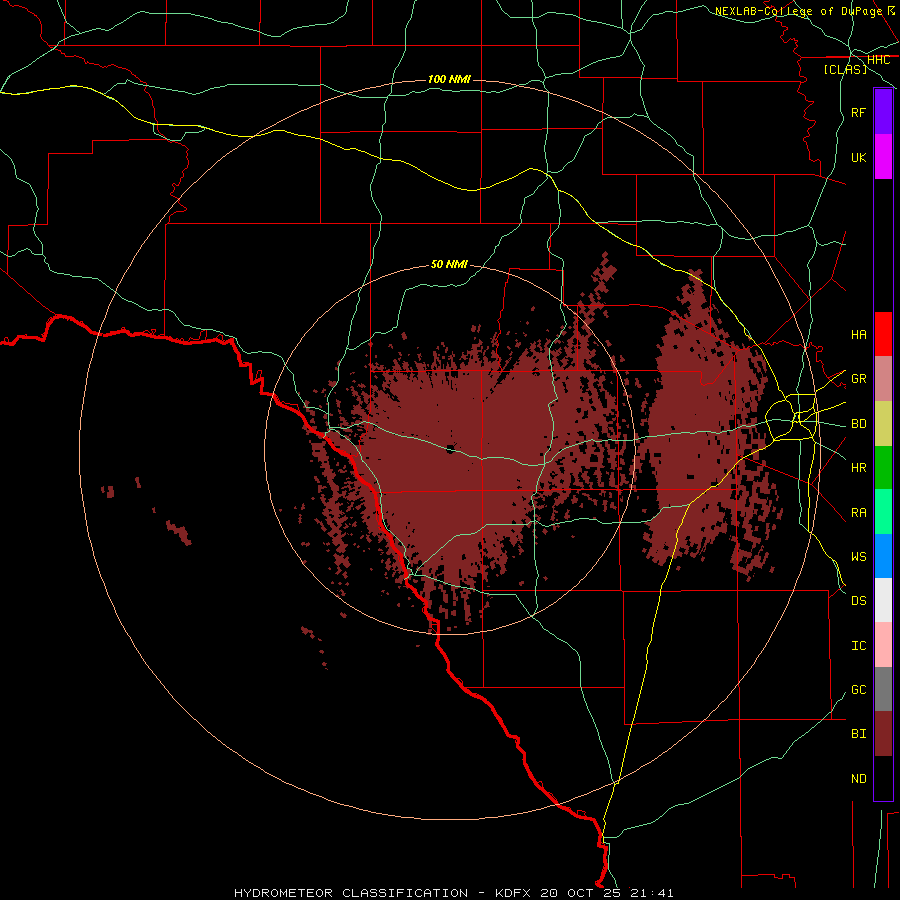Click the 21:41 timestamp

651,893
